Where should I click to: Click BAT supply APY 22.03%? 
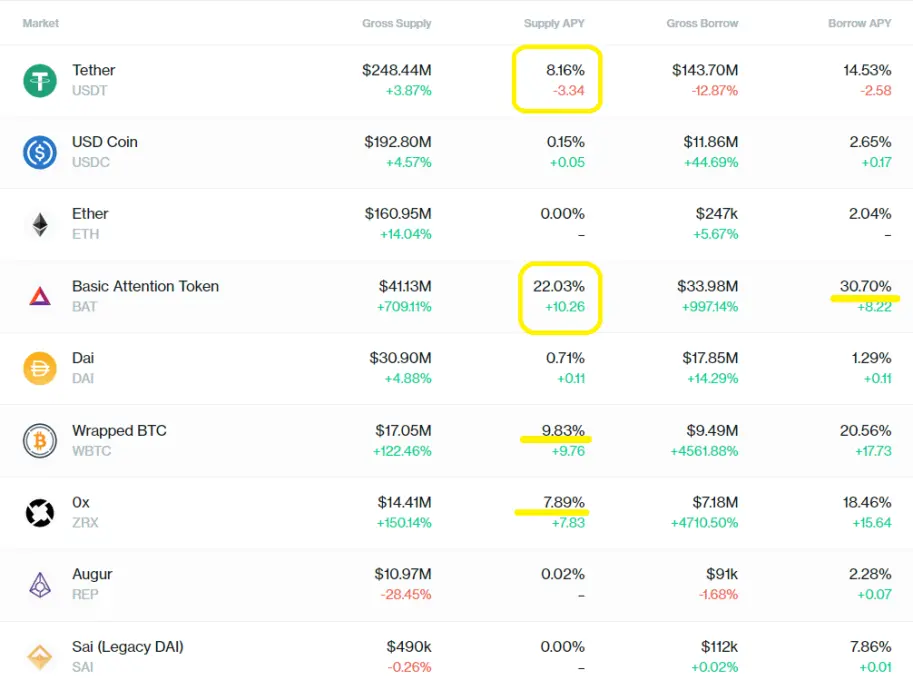coord(558,286)
